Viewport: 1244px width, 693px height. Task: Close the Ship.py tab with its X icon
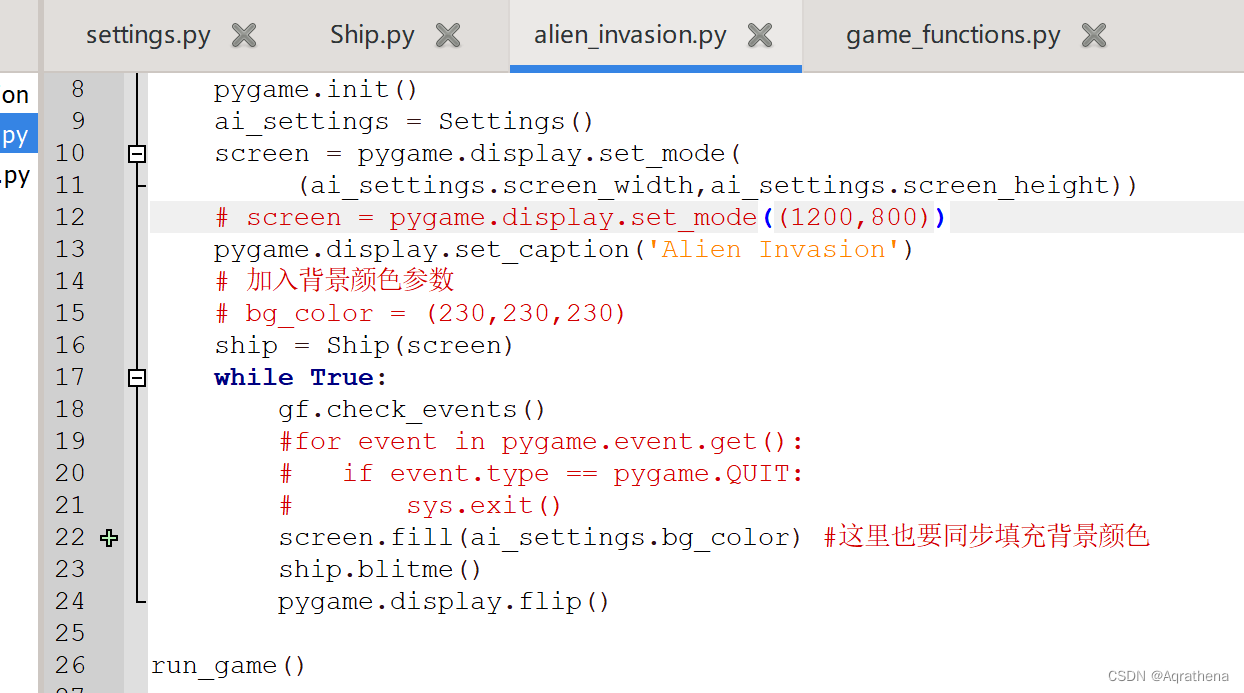click(447, 34)
